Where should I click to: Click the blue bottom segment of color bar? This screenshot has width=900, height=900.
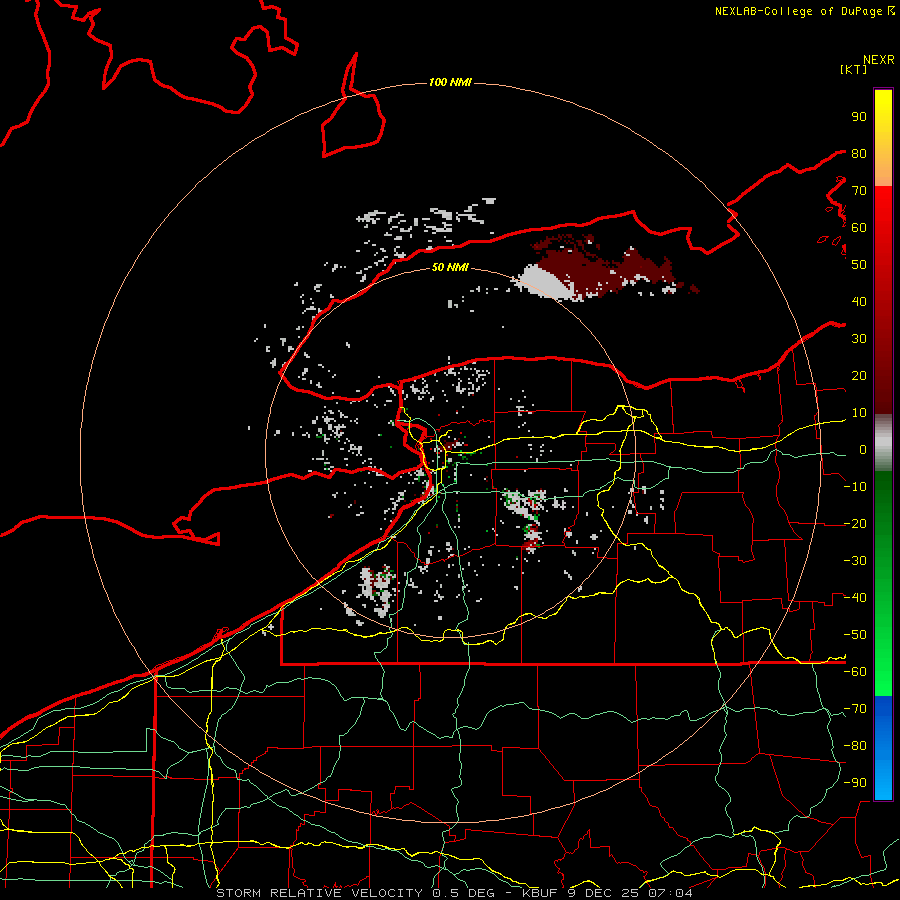[883, 747]
